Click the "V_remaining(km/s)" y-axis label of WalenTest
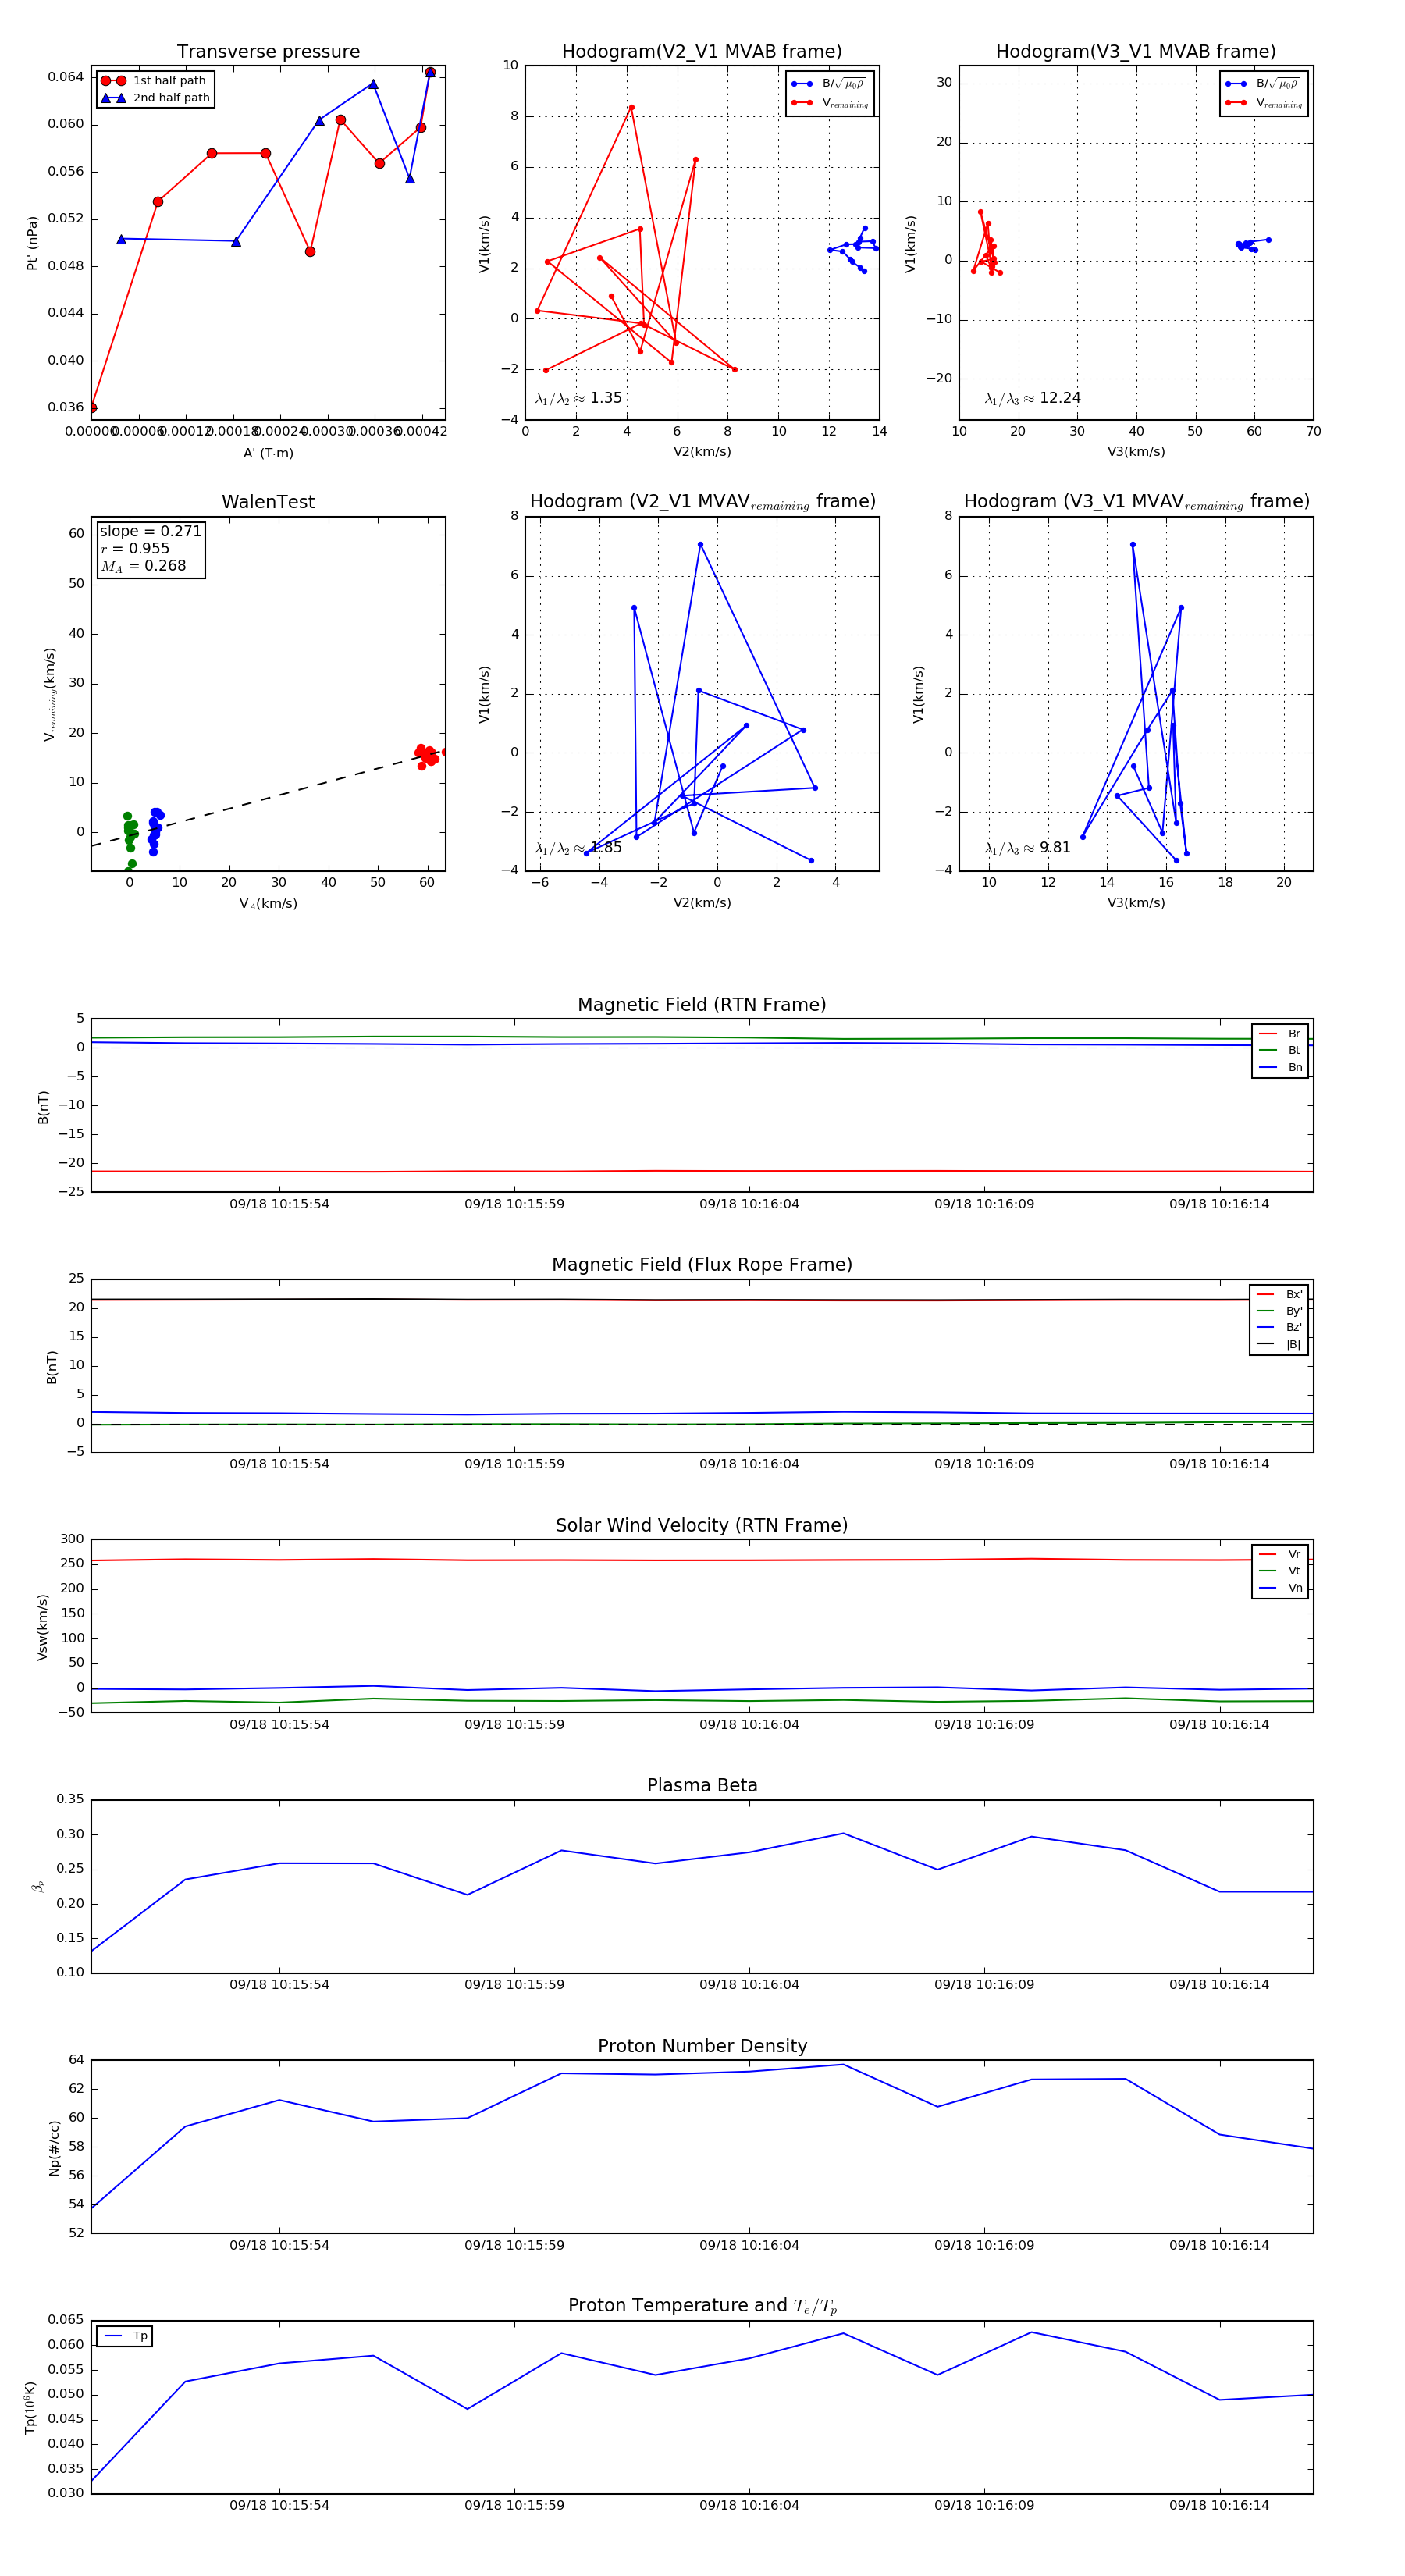This screenshot has height=2576, width=1405. pos(49,694)
